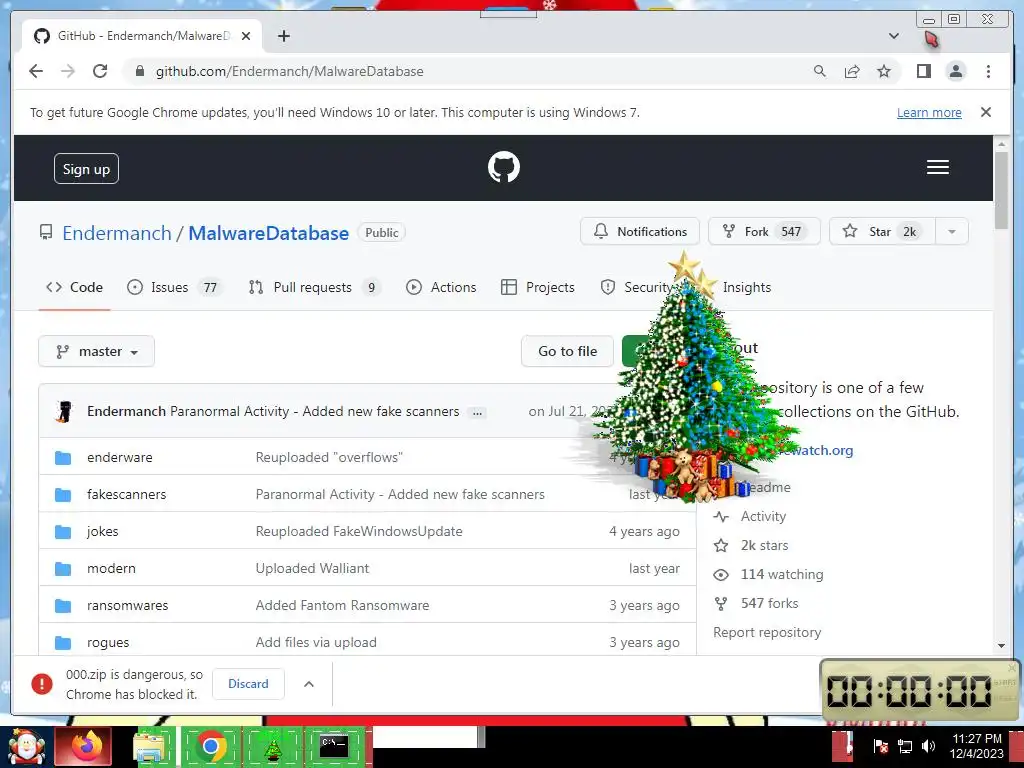1024x768 pixels.
Task: Go back with the browser back arrow
Action: point(36,71)
